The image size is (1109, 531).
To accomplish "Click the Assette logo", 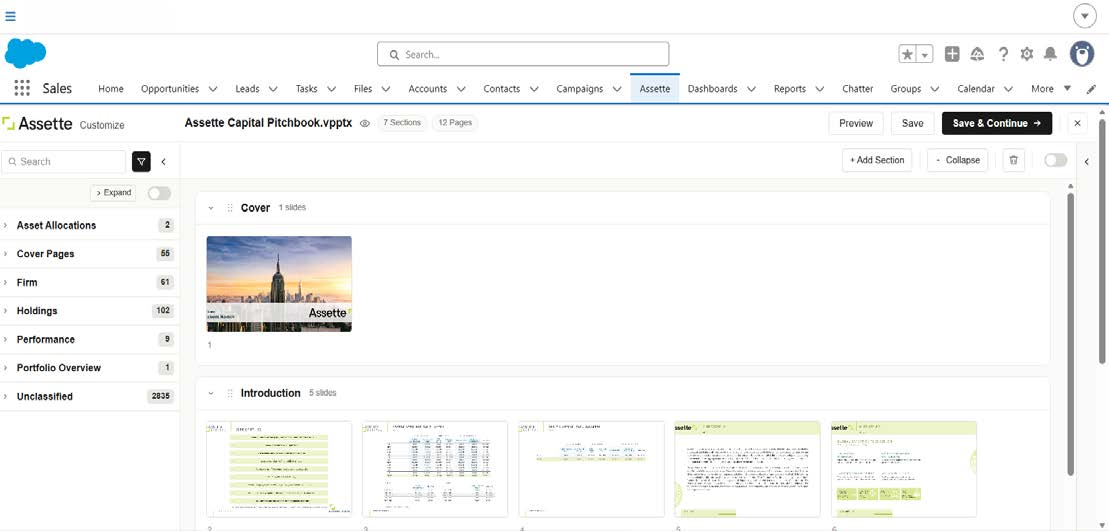I will (x=37, y=124).
